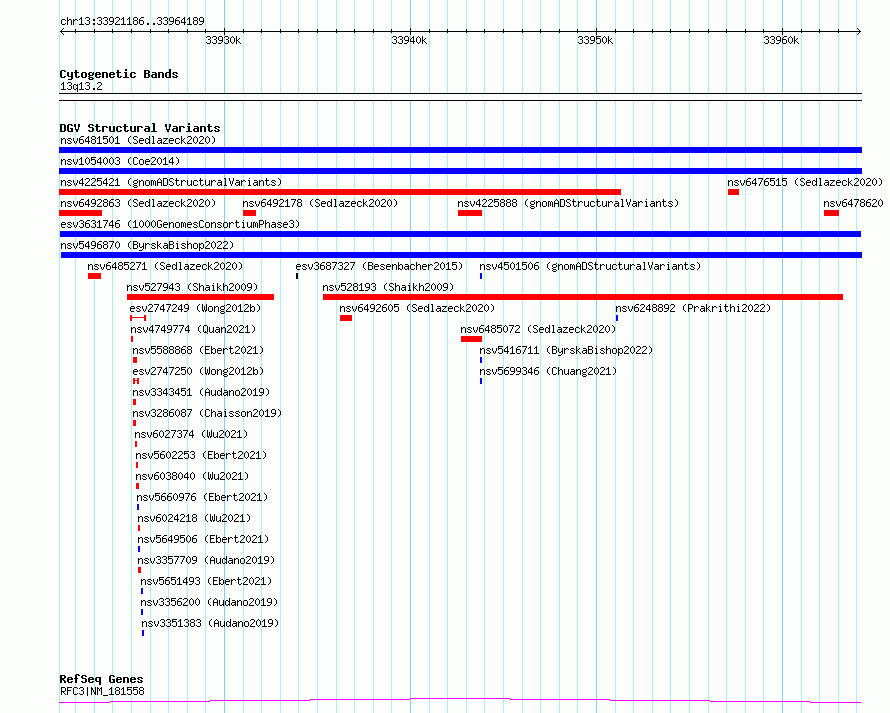Open nsv5660976 (Ebert2021) label
Screen dimensions: 890x713
pos(202,497)
